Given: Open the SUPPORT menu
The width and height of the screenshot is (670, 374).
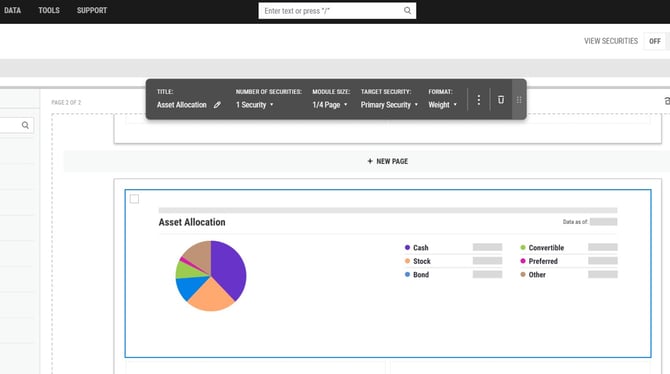Looking at the screenshot, I should click(x=92, y=10).
